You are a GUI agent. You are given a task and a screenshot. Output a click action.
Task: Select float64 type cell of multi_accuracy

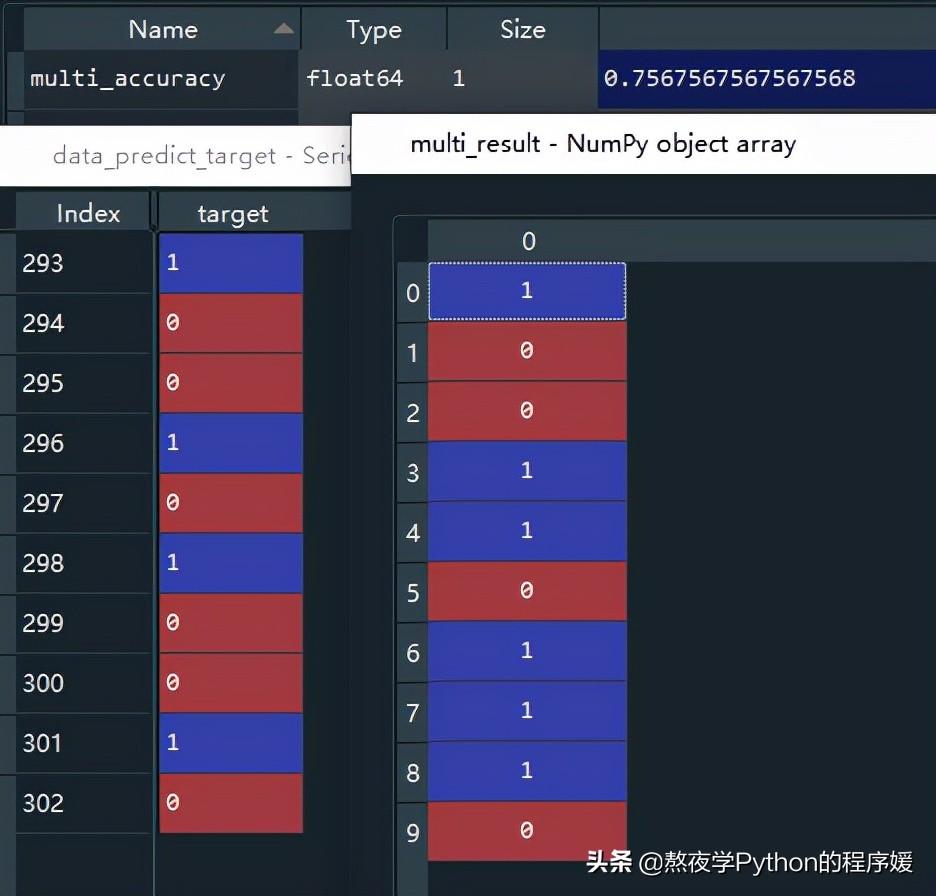(x=354, y=78)
